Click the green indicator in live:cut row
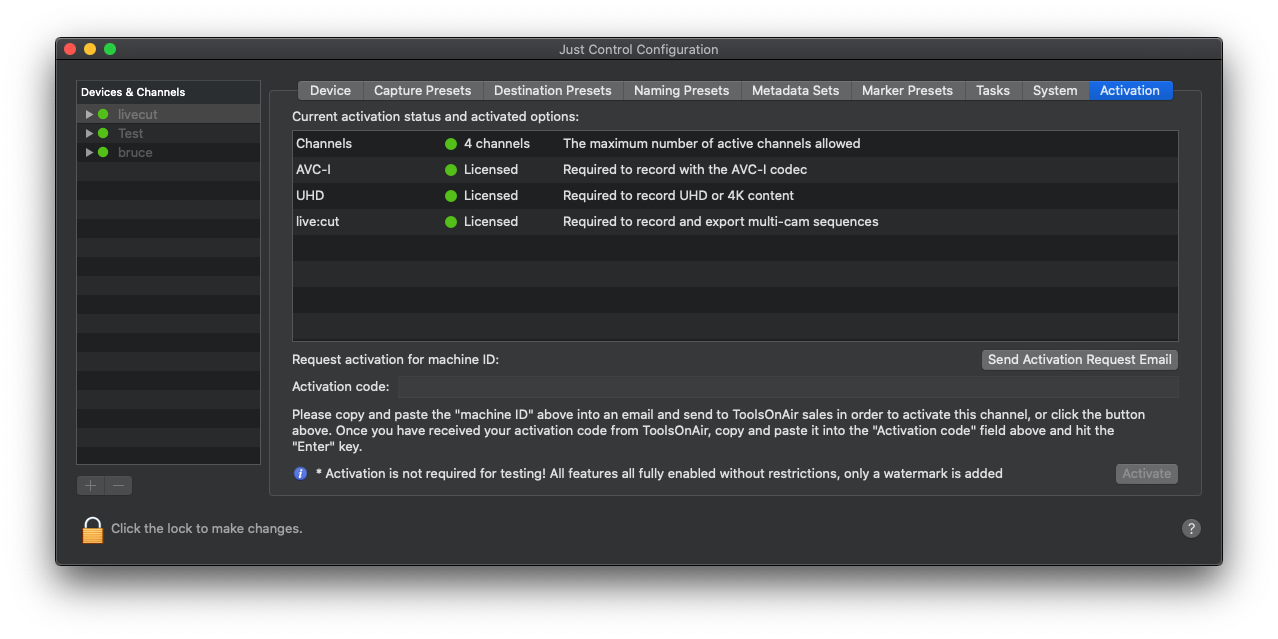 tap(451, 221)
